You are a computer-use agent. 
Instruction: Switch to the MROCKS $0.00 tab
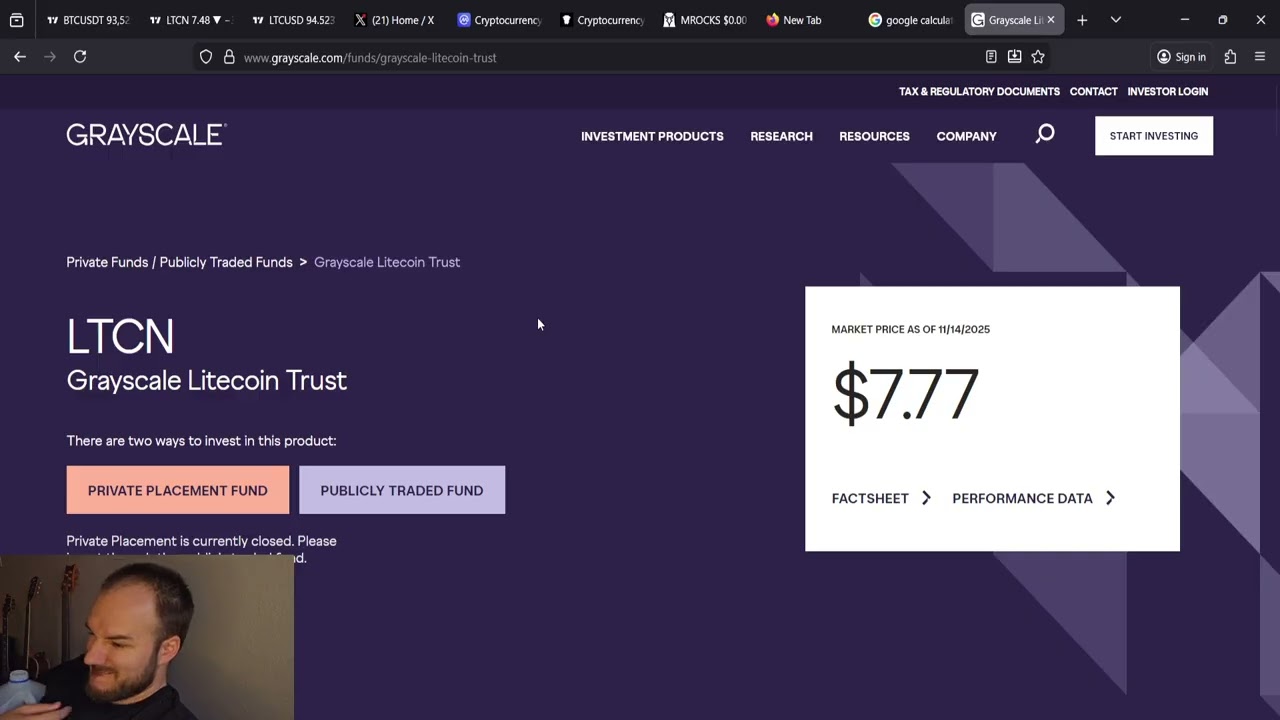tap(704, 20)
